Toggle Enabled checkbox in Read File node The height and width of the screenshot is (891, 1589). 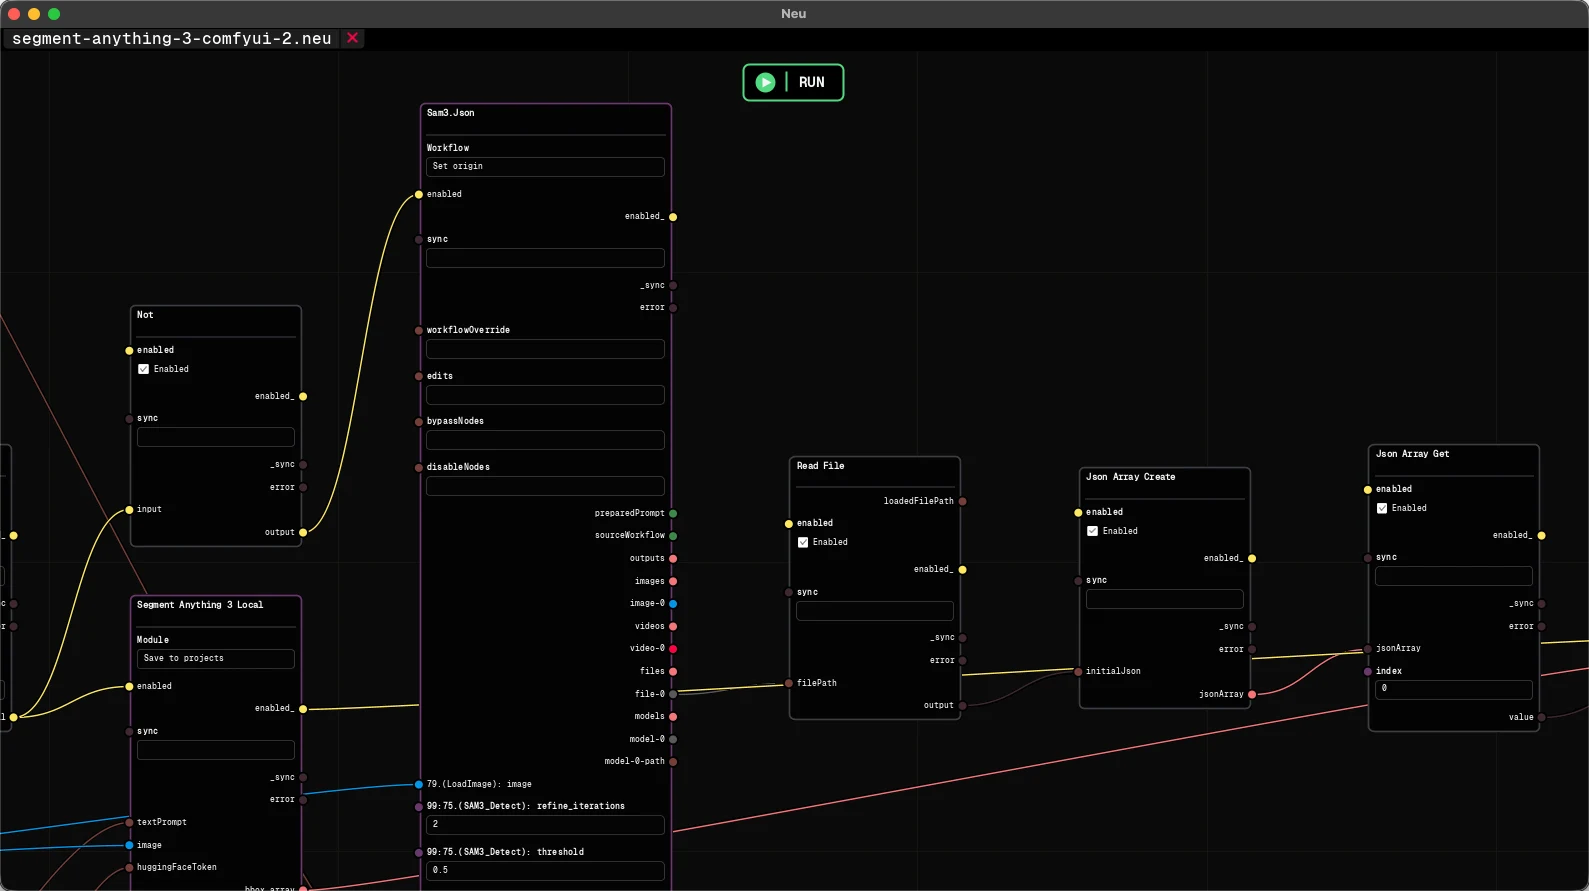click(803, 542)
